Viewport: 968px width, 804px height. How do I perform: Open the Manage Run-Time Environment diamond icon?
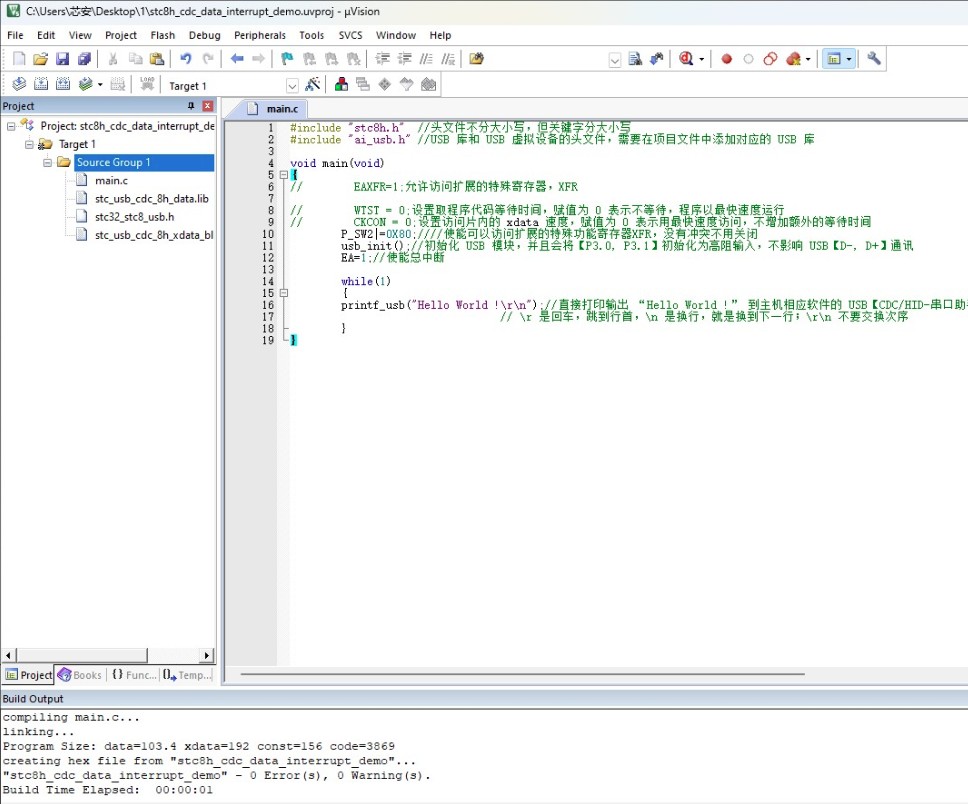pyautogui.click(x=385, y=84)
